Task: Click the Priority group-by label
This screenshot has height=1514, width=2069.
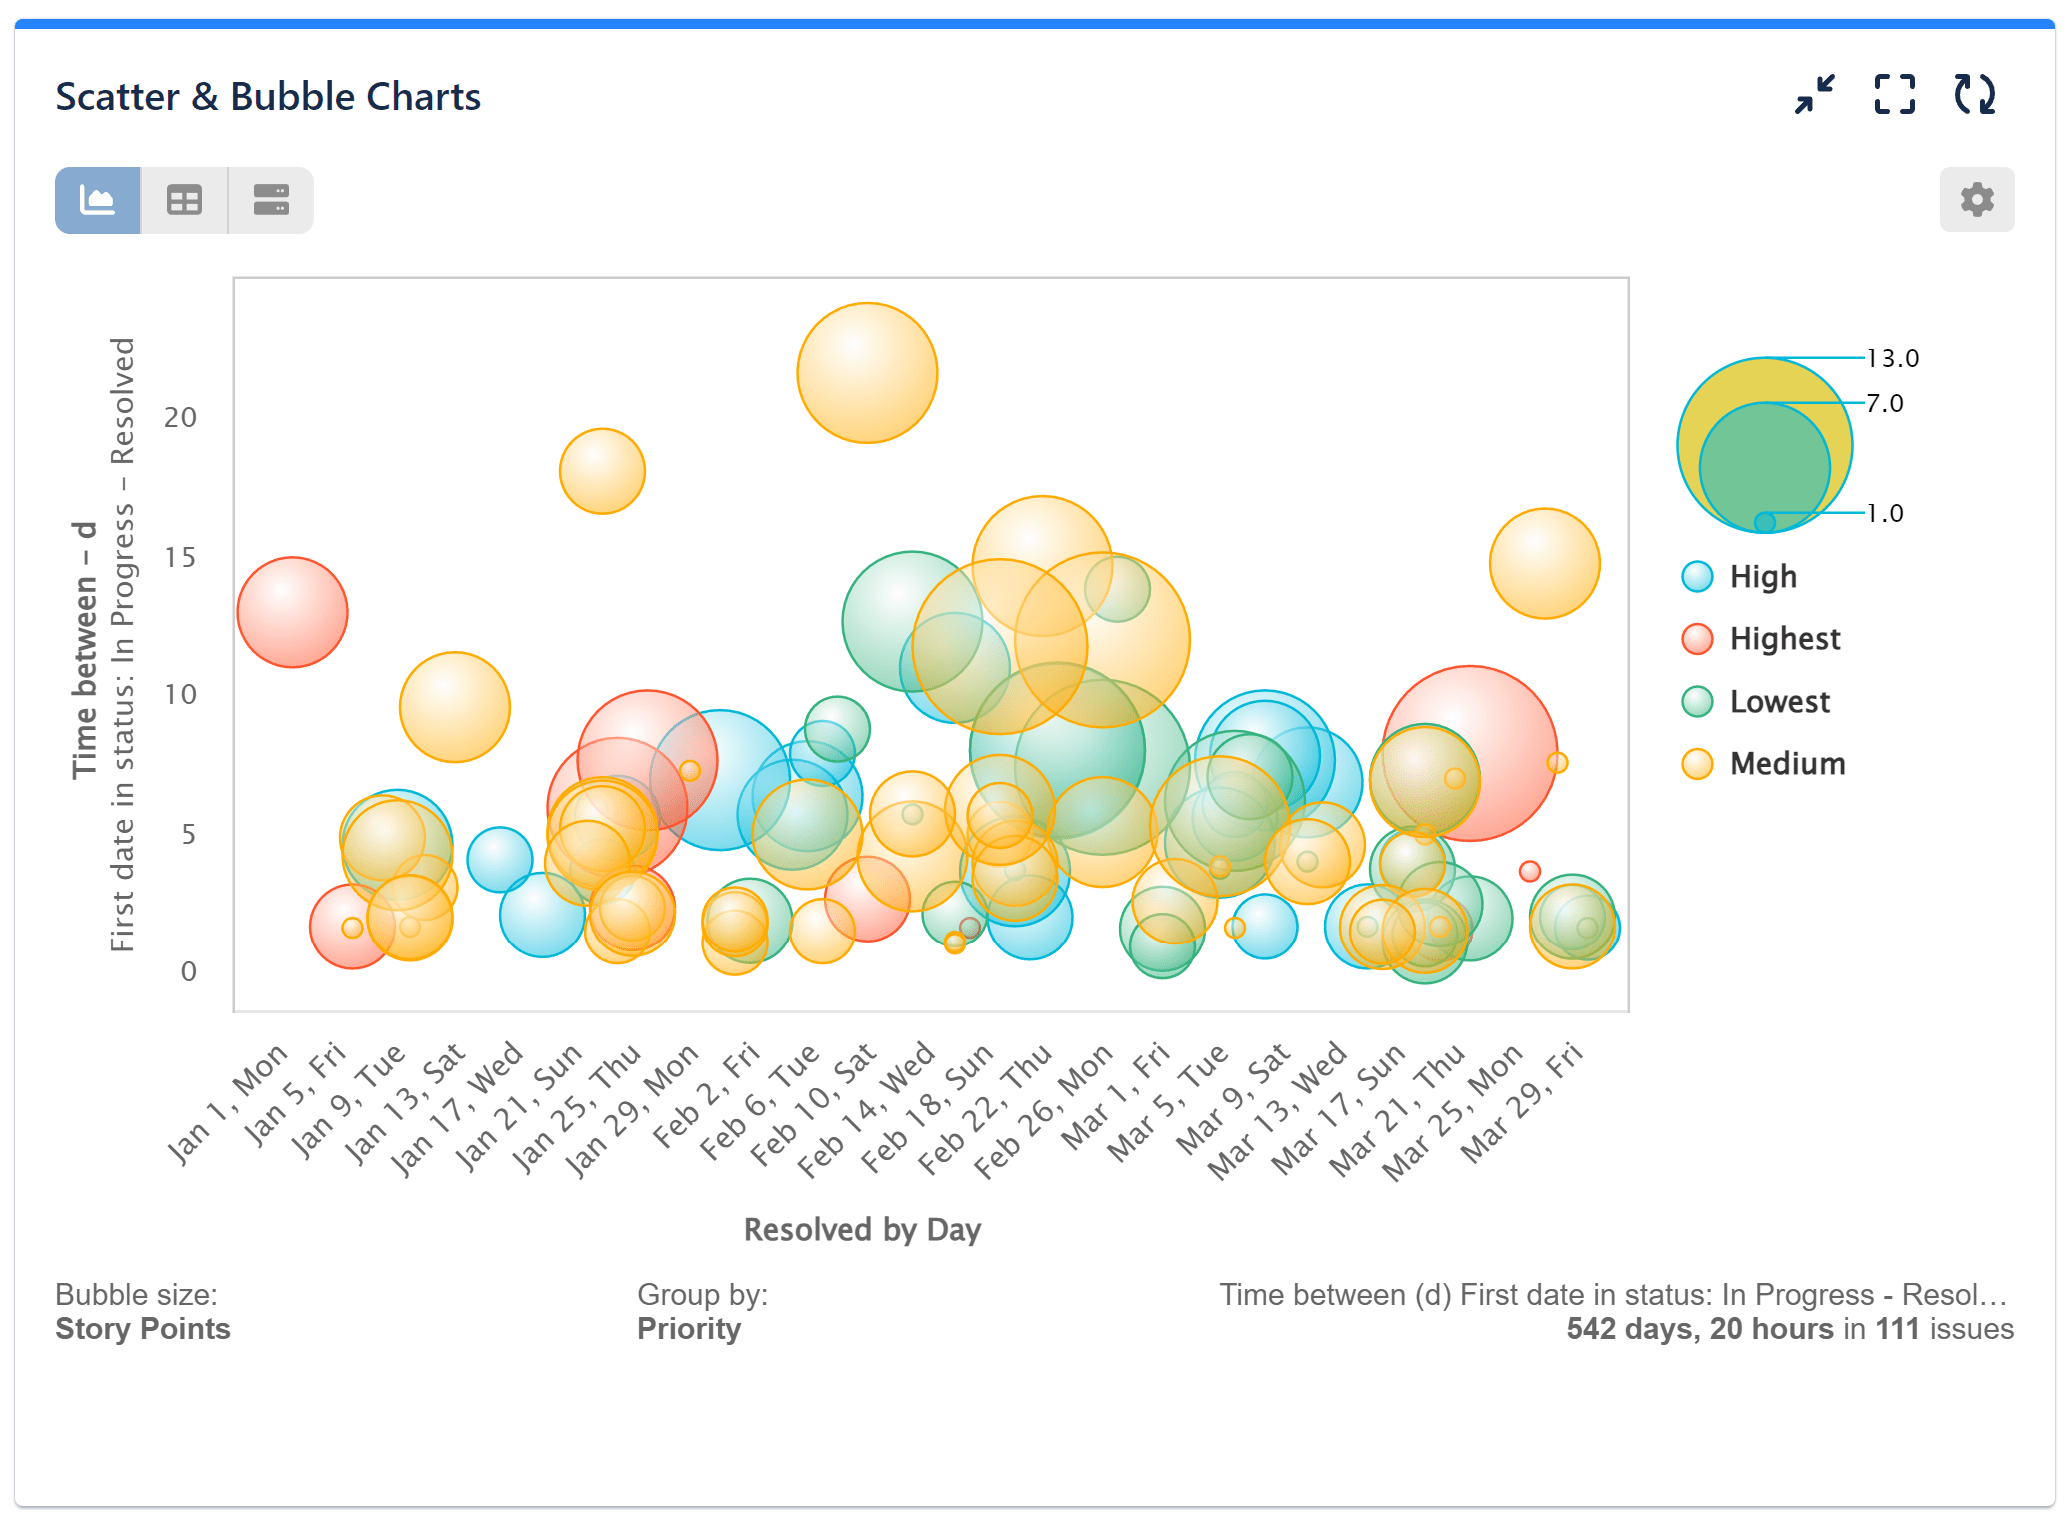Action: [x=688, y=1329]
